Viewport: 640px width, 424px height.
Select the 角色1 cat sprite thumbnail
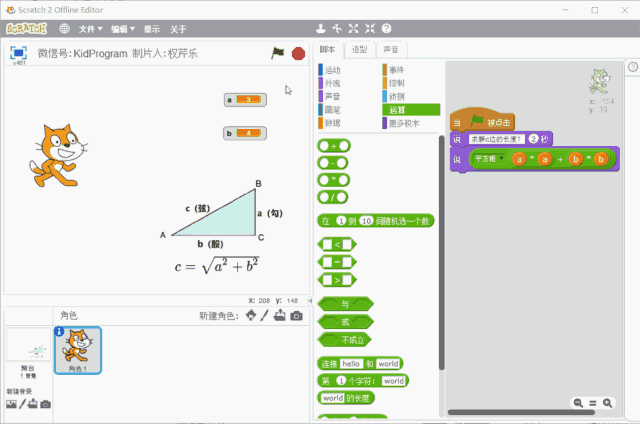pos(76,351)
